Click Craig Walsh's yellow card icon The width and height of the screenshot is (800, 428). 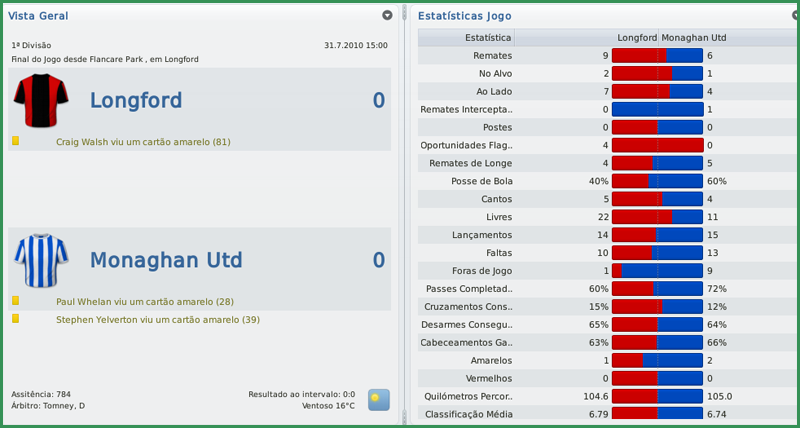click(15, 141)
